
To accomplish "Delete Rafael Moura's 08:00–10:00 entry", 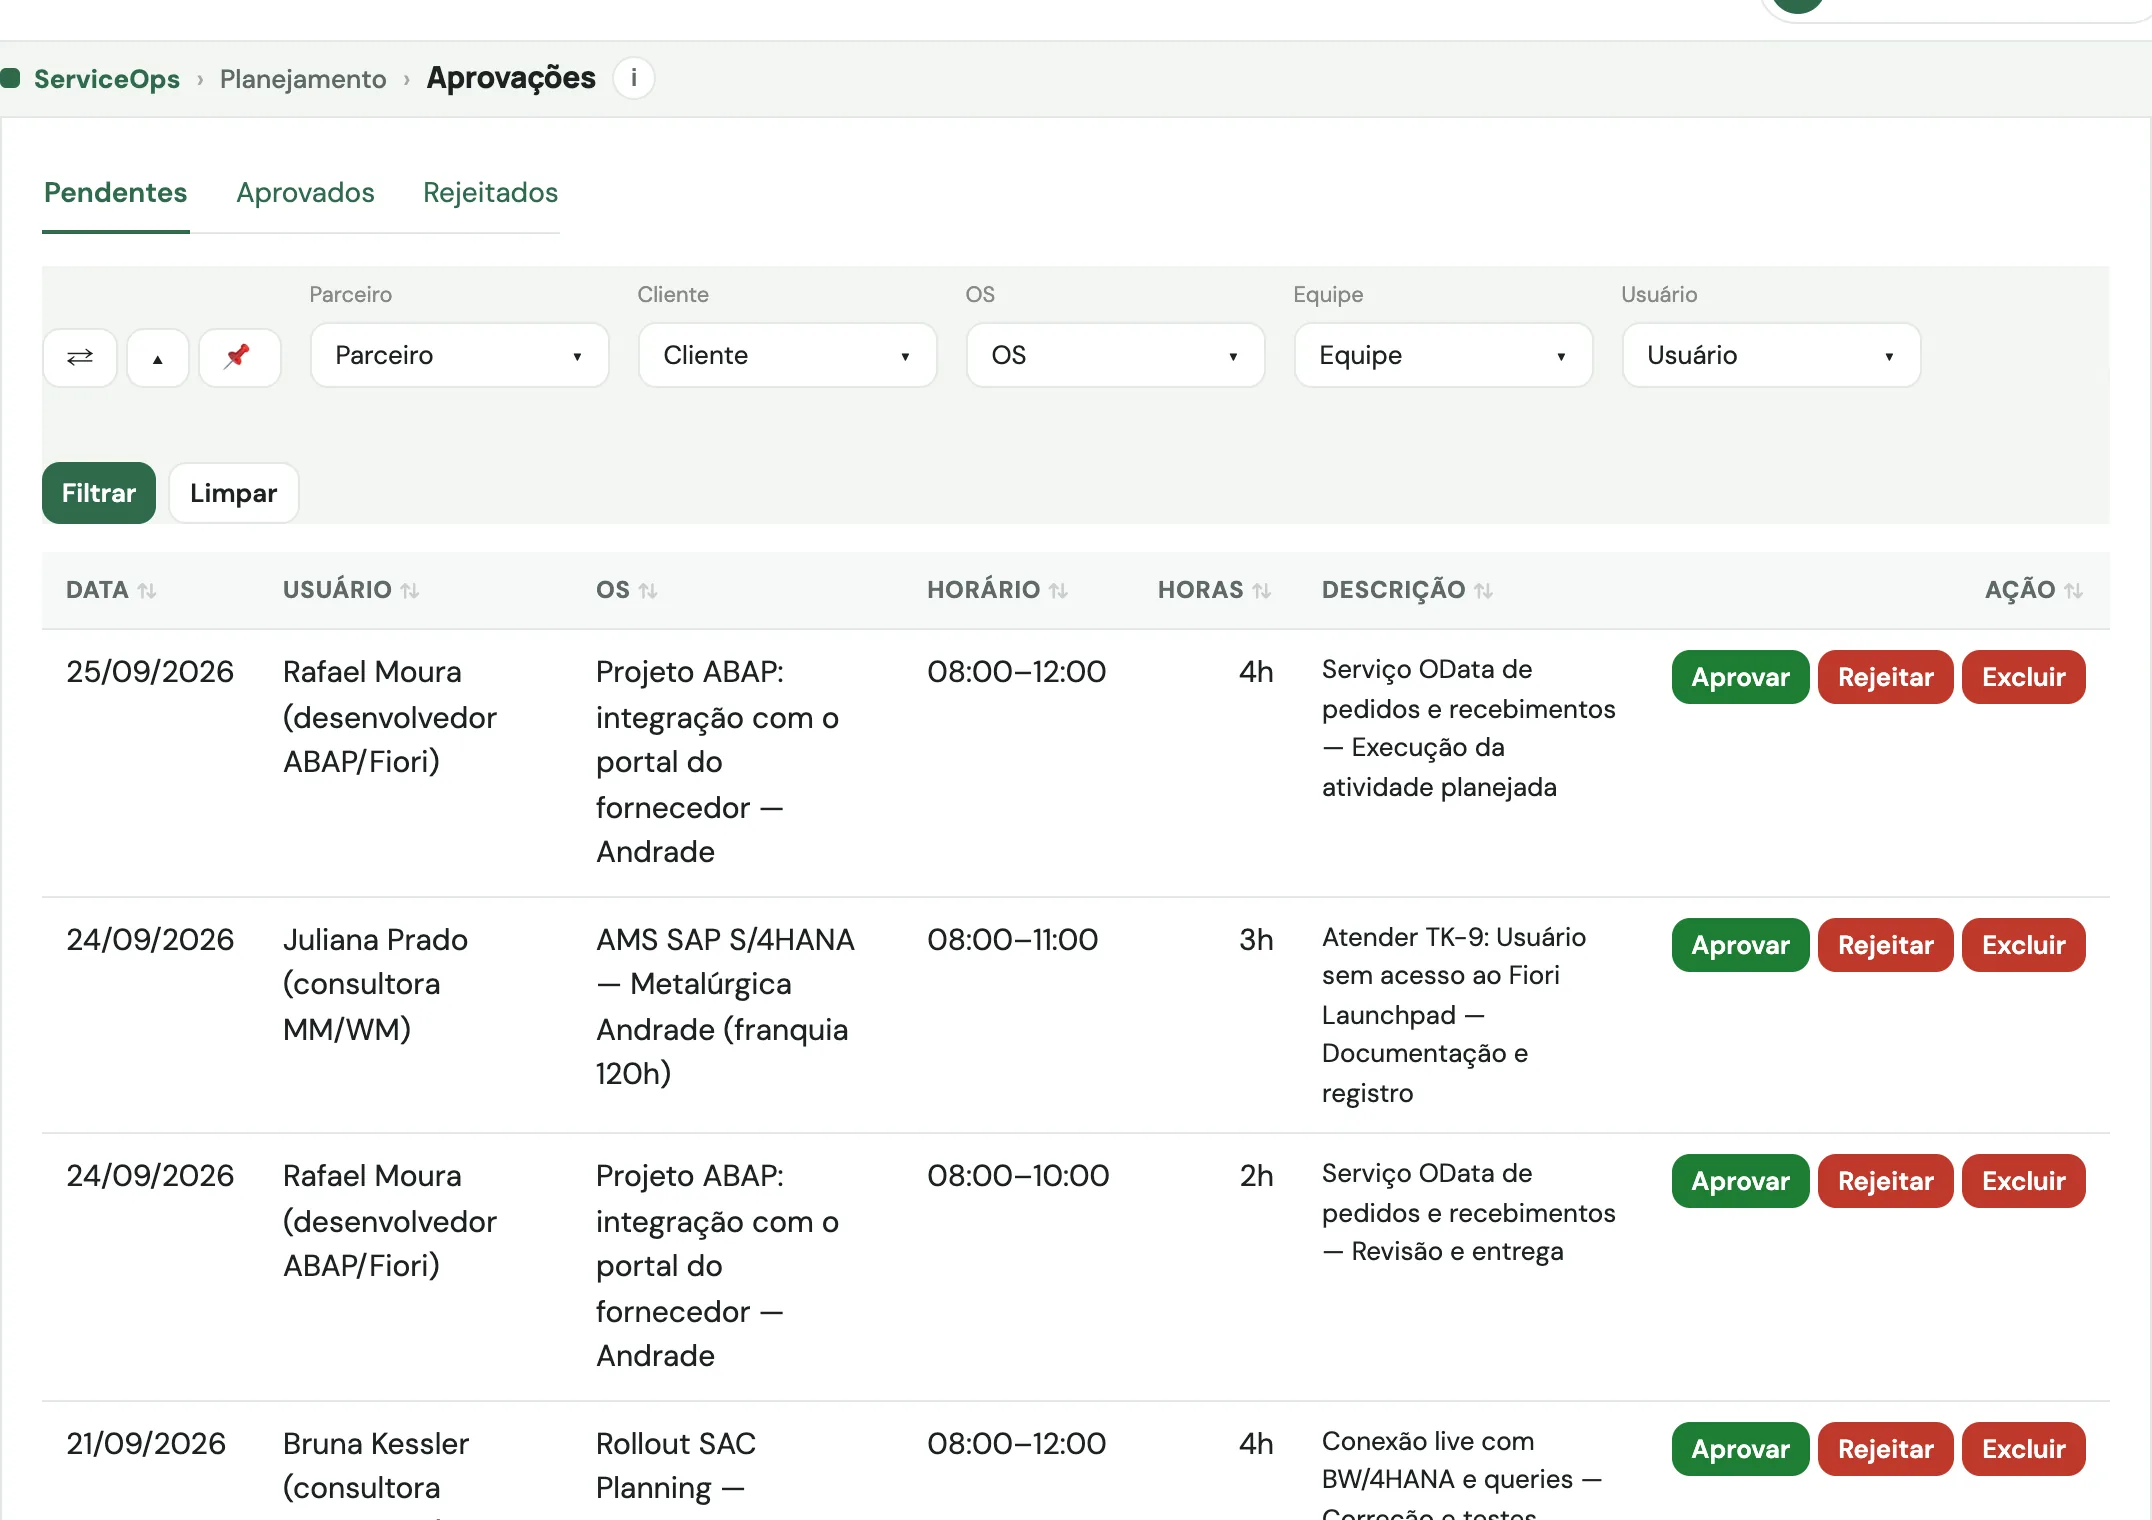I will (x=2024, y=1181).
